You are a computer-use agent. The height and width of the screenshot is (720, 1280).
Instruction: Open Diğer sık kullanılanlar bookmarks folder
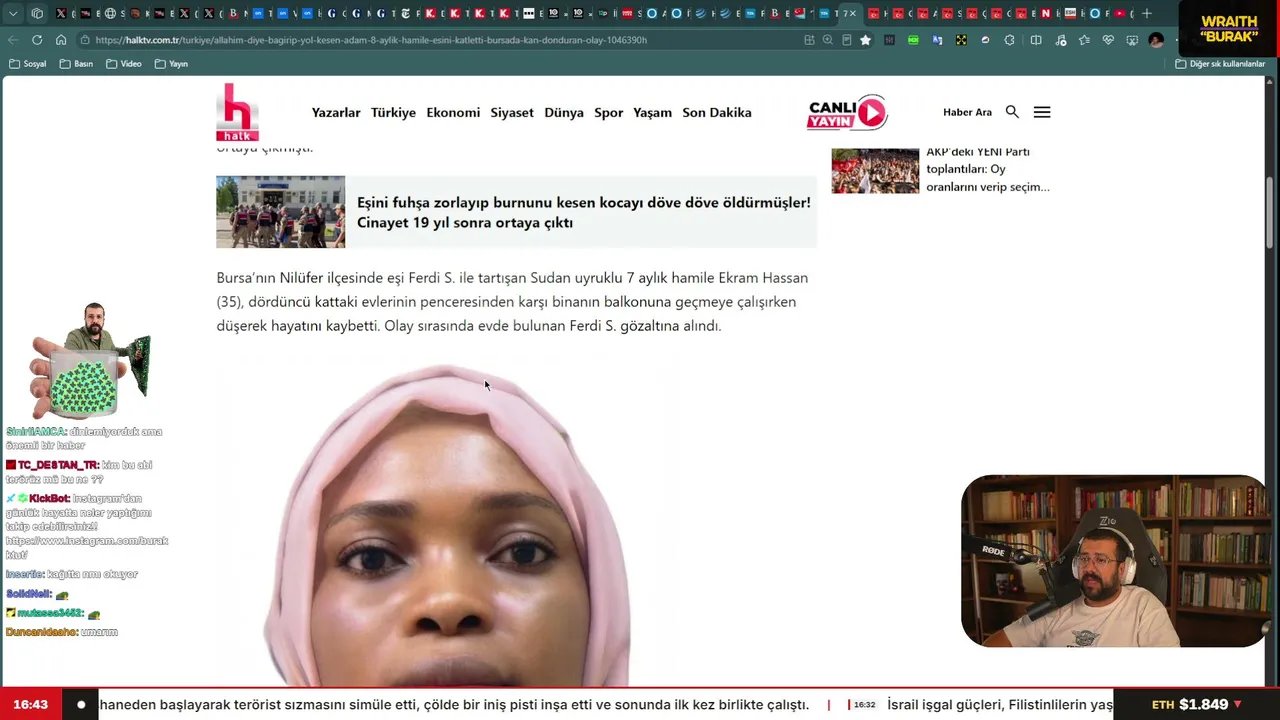coord(1220,64)
